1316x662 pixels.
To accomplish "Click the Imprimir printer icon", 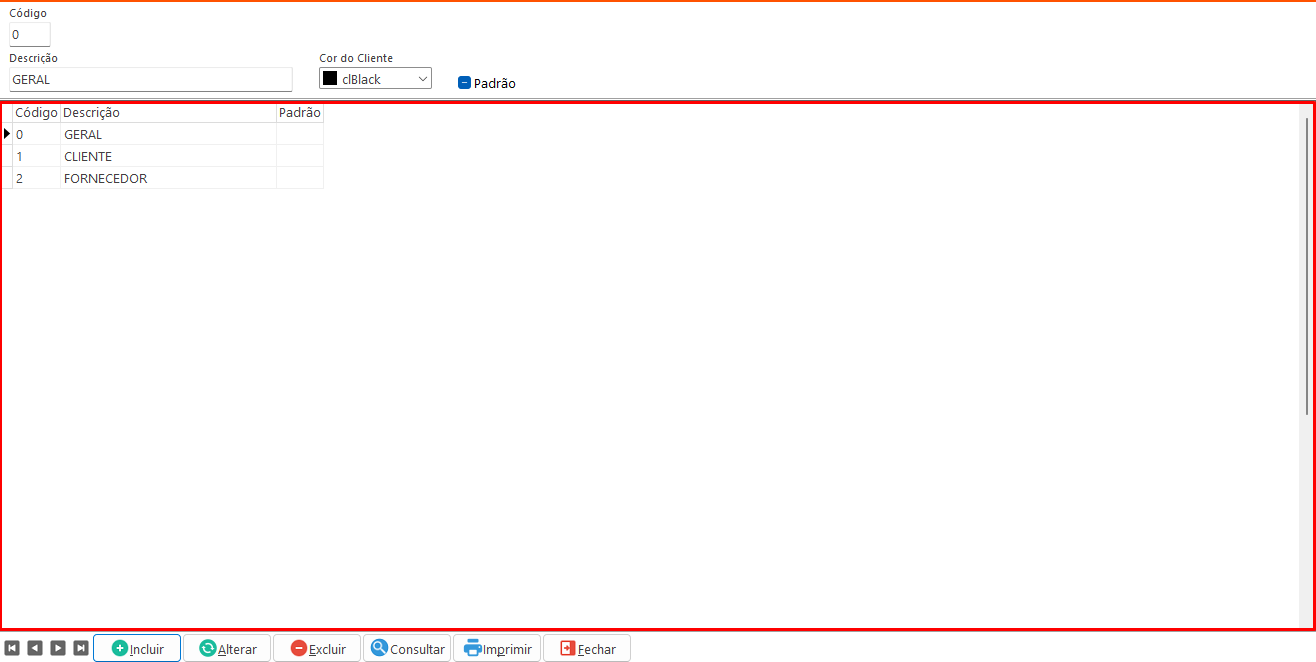I will click(472, 648).
